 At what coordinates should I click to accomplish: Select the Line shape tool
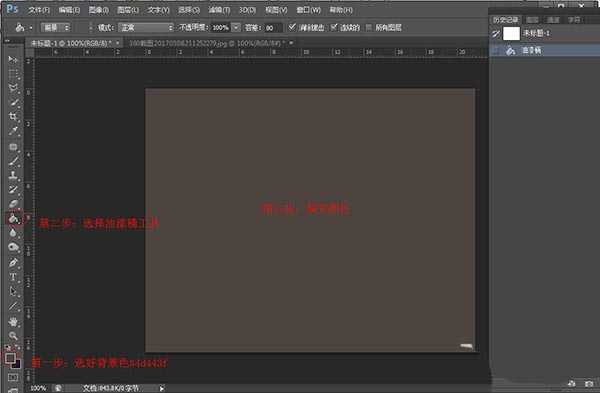pyautogui.click(x=13, y=306)
